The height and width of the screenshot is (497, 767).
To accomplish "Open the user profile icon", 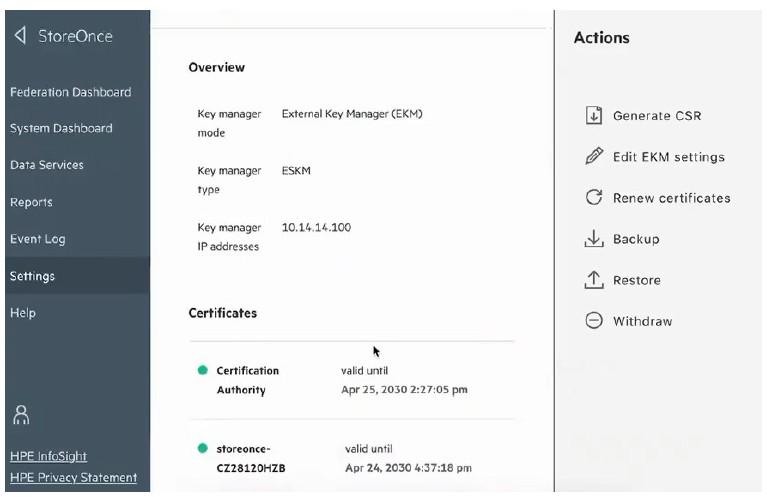I will point(21,415).
